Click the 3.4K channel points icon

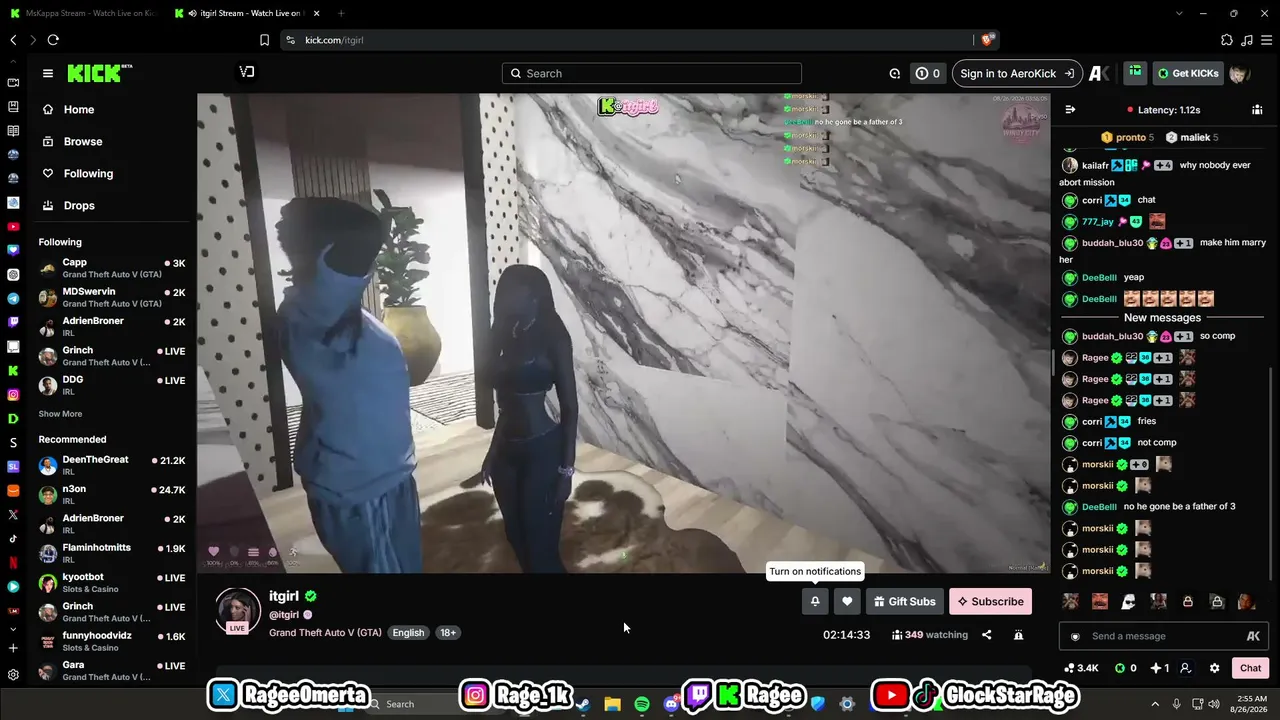(1081, 668)
